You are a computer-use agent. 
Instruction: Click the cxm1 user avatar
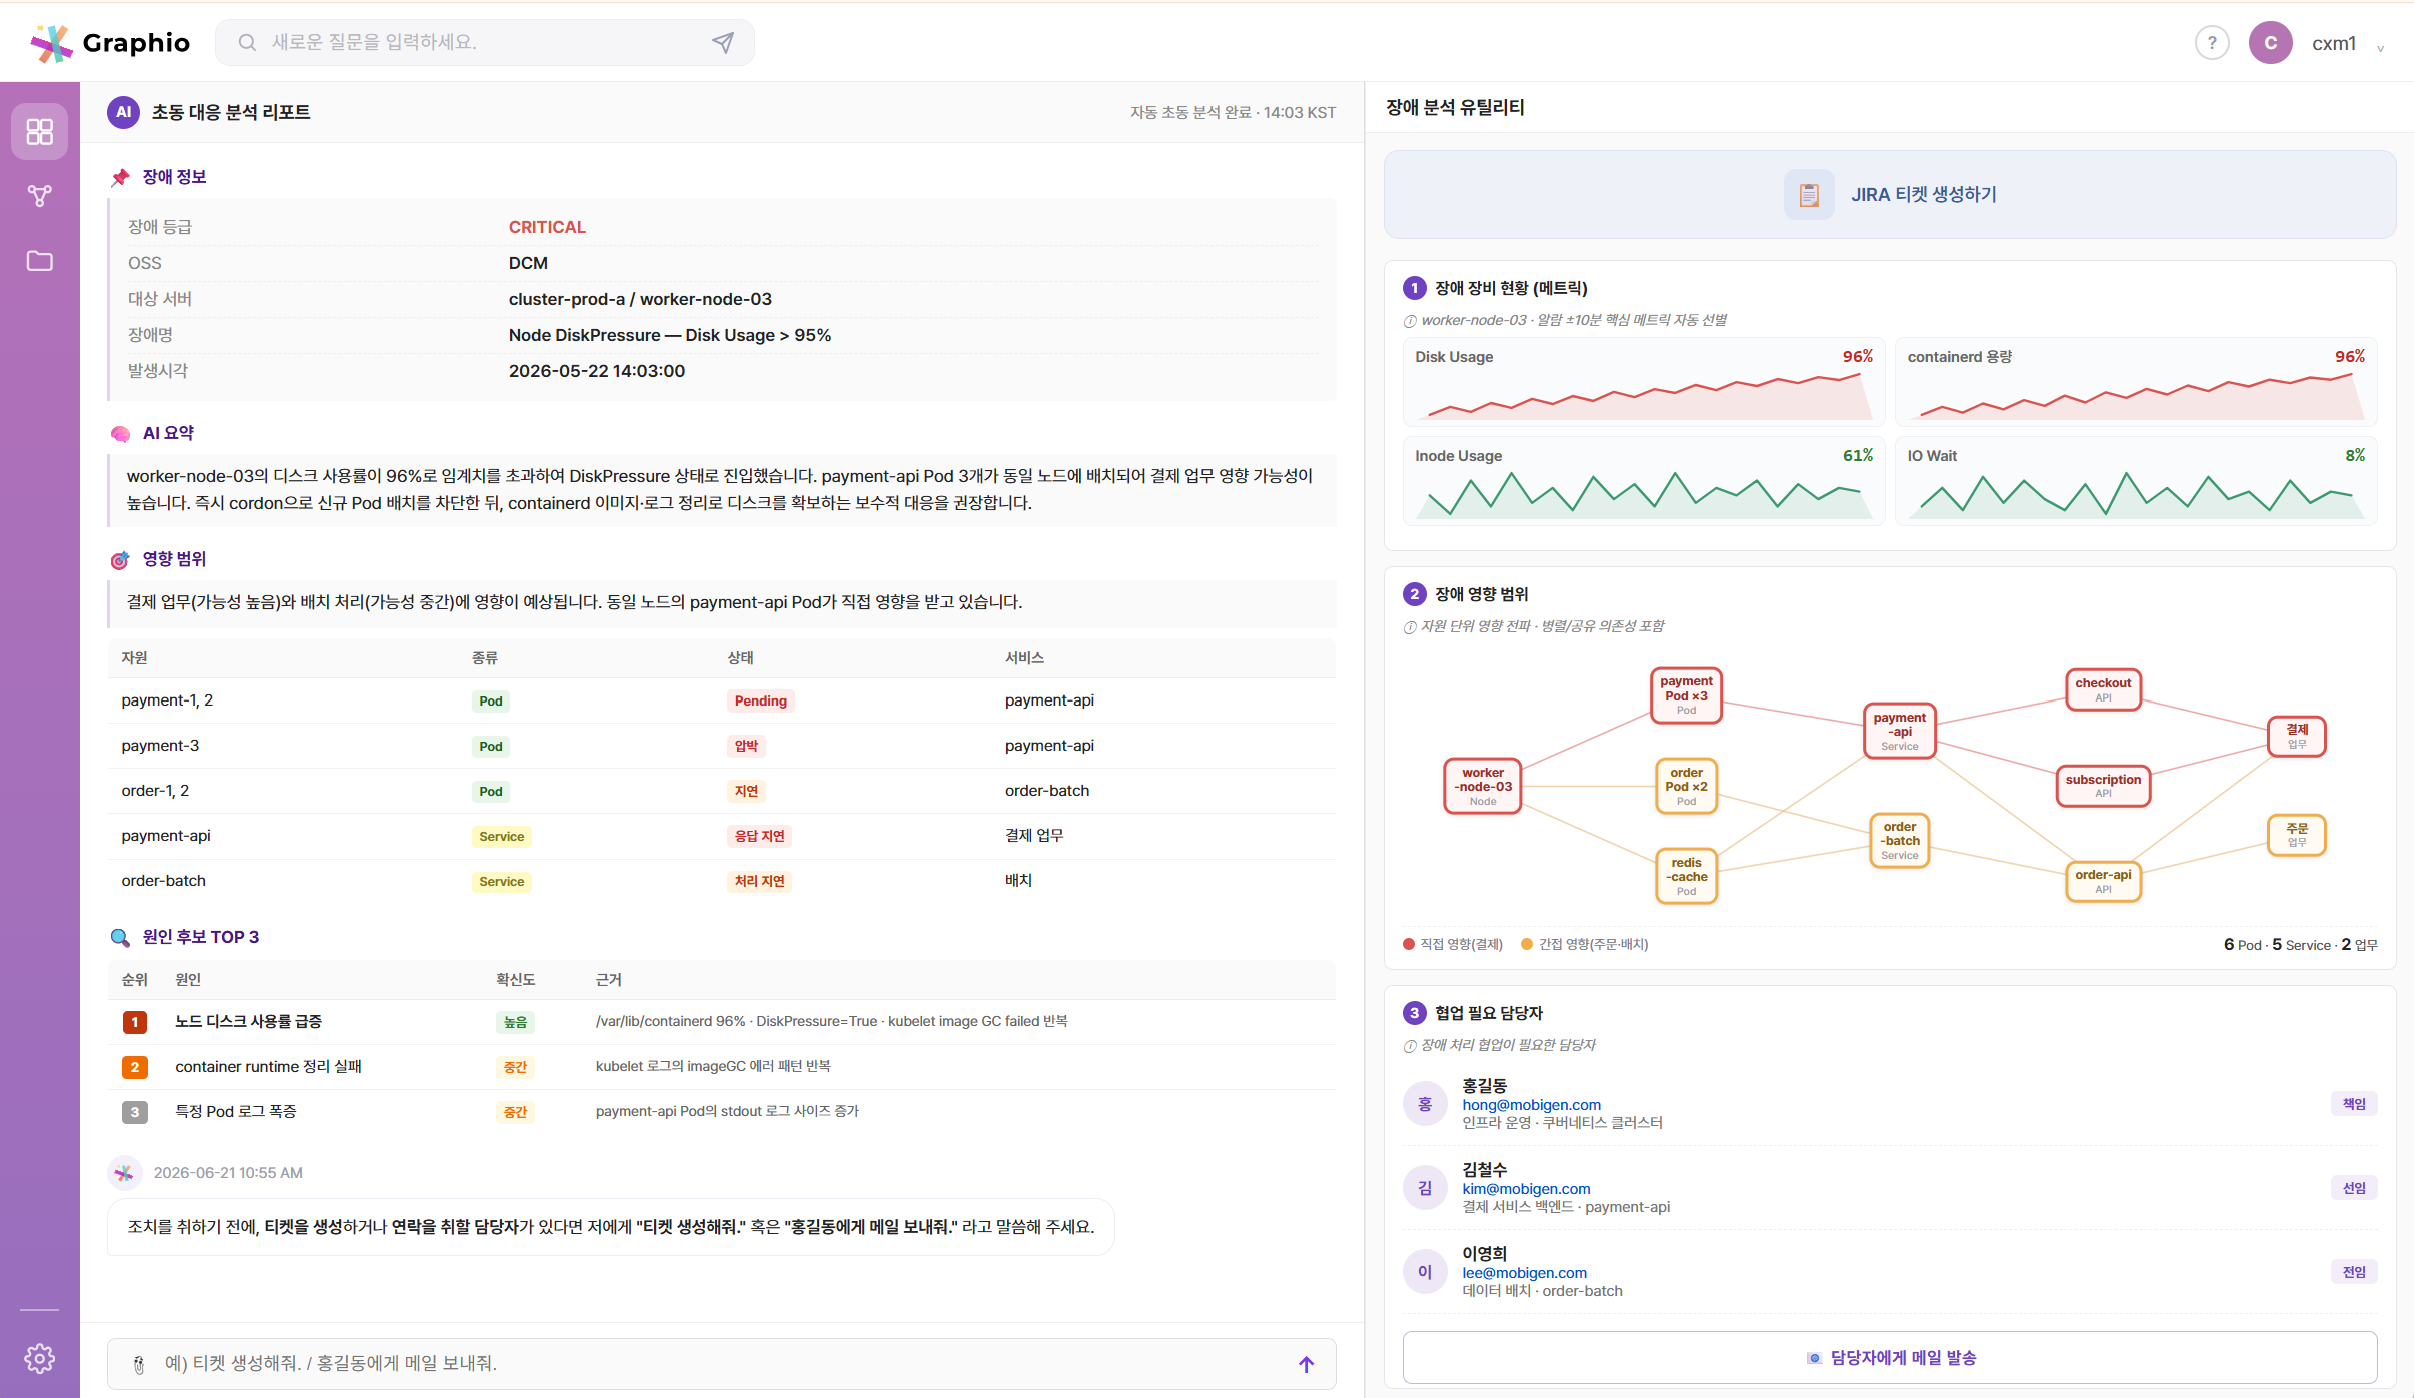click(x=2271, y=43)
